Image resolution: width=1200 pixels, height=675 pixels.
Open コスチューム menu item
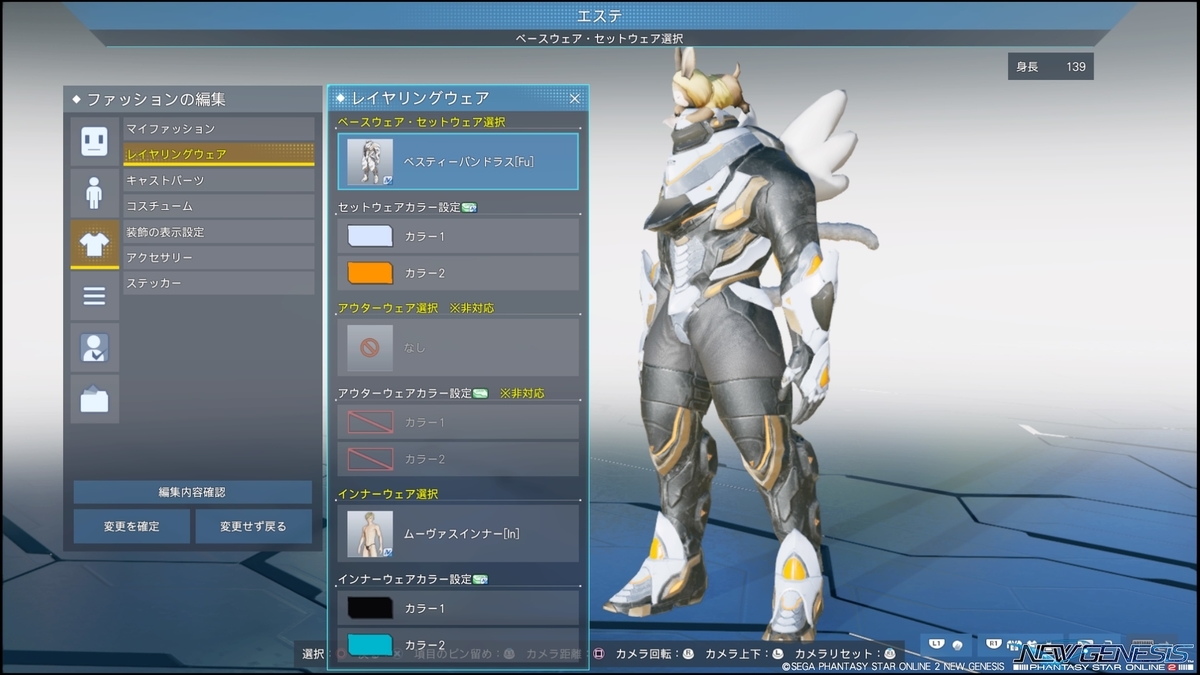point(219,206)
